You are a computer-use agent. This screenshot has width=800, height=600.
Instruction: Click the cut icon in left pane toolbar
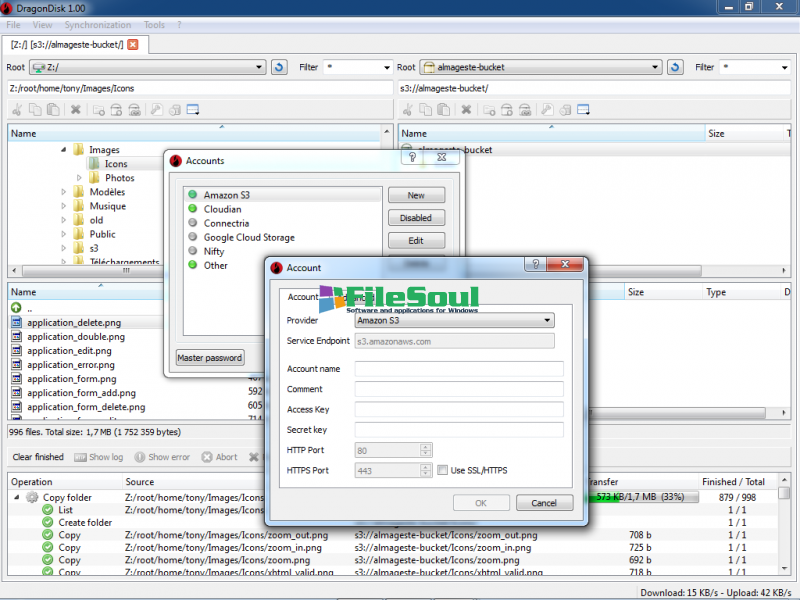17,109
